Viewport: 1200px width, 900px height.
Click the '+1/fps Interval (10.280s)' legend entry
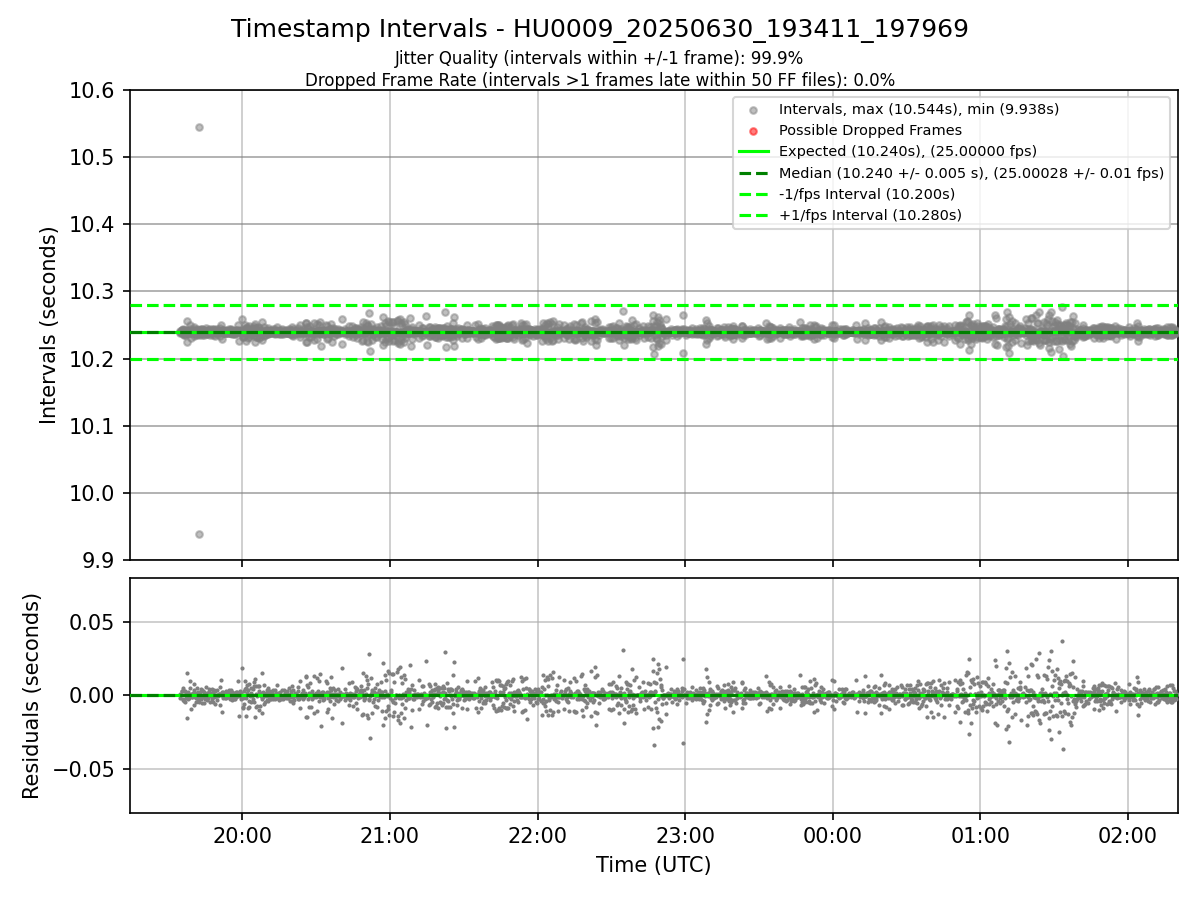pos(870,215)
